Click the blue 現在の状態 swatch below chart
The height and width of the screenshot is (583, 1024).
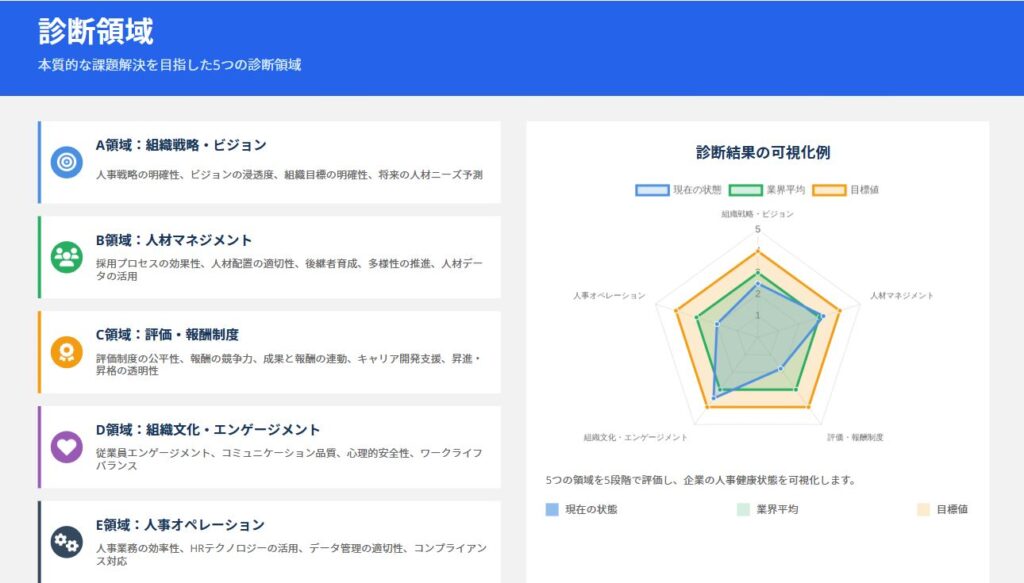tap(552, 509)
